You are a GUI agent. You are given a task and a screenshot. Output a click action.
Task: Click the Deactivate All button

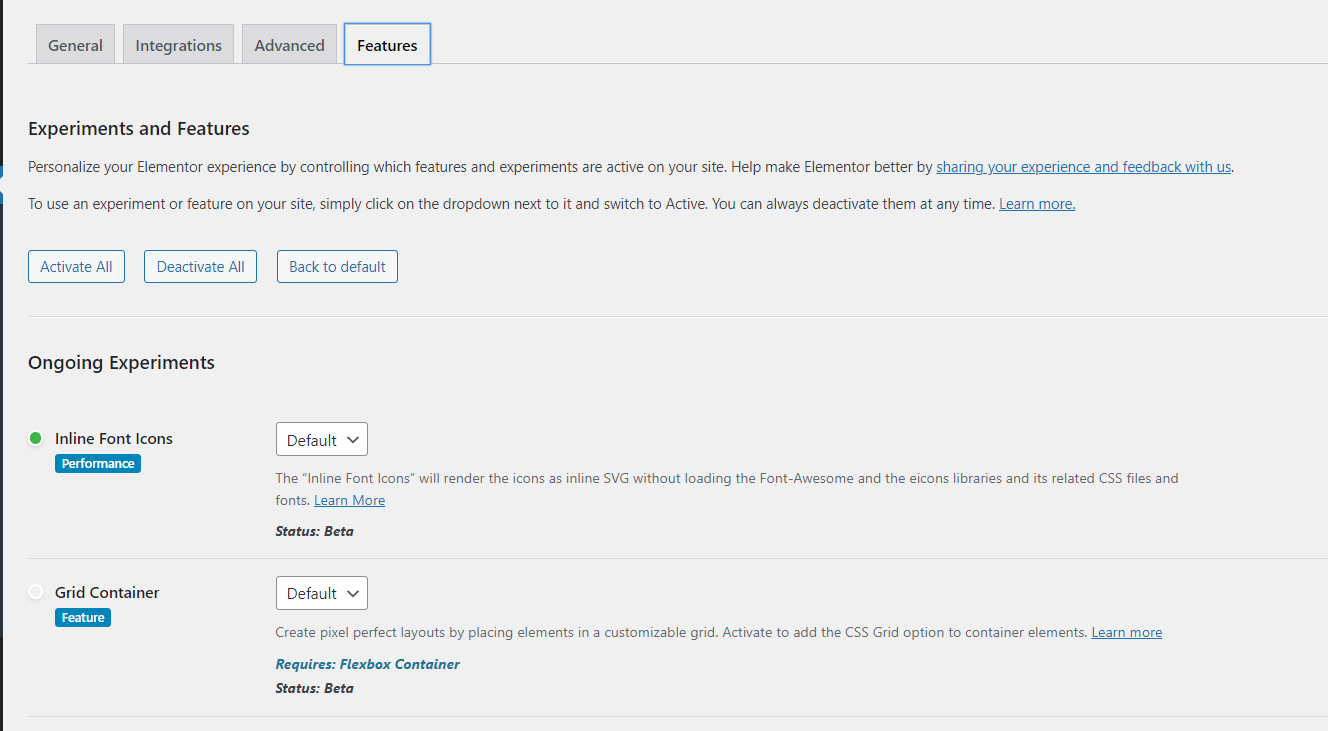point(200,267)
